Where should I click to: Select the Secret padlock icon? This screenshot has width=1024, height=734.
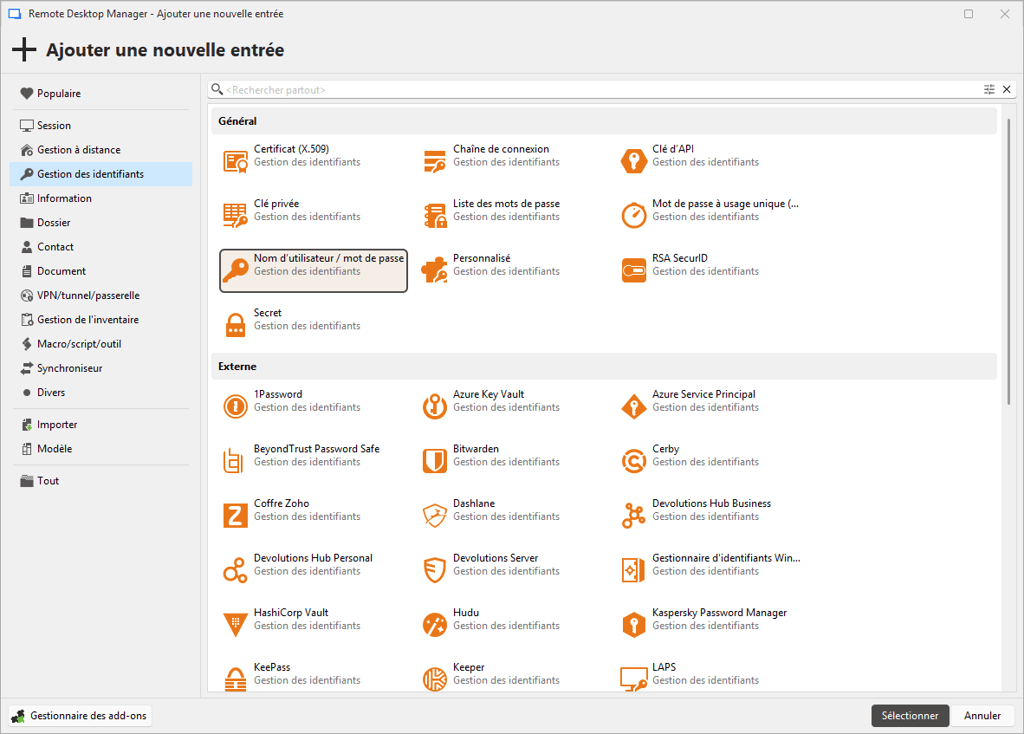235,326
